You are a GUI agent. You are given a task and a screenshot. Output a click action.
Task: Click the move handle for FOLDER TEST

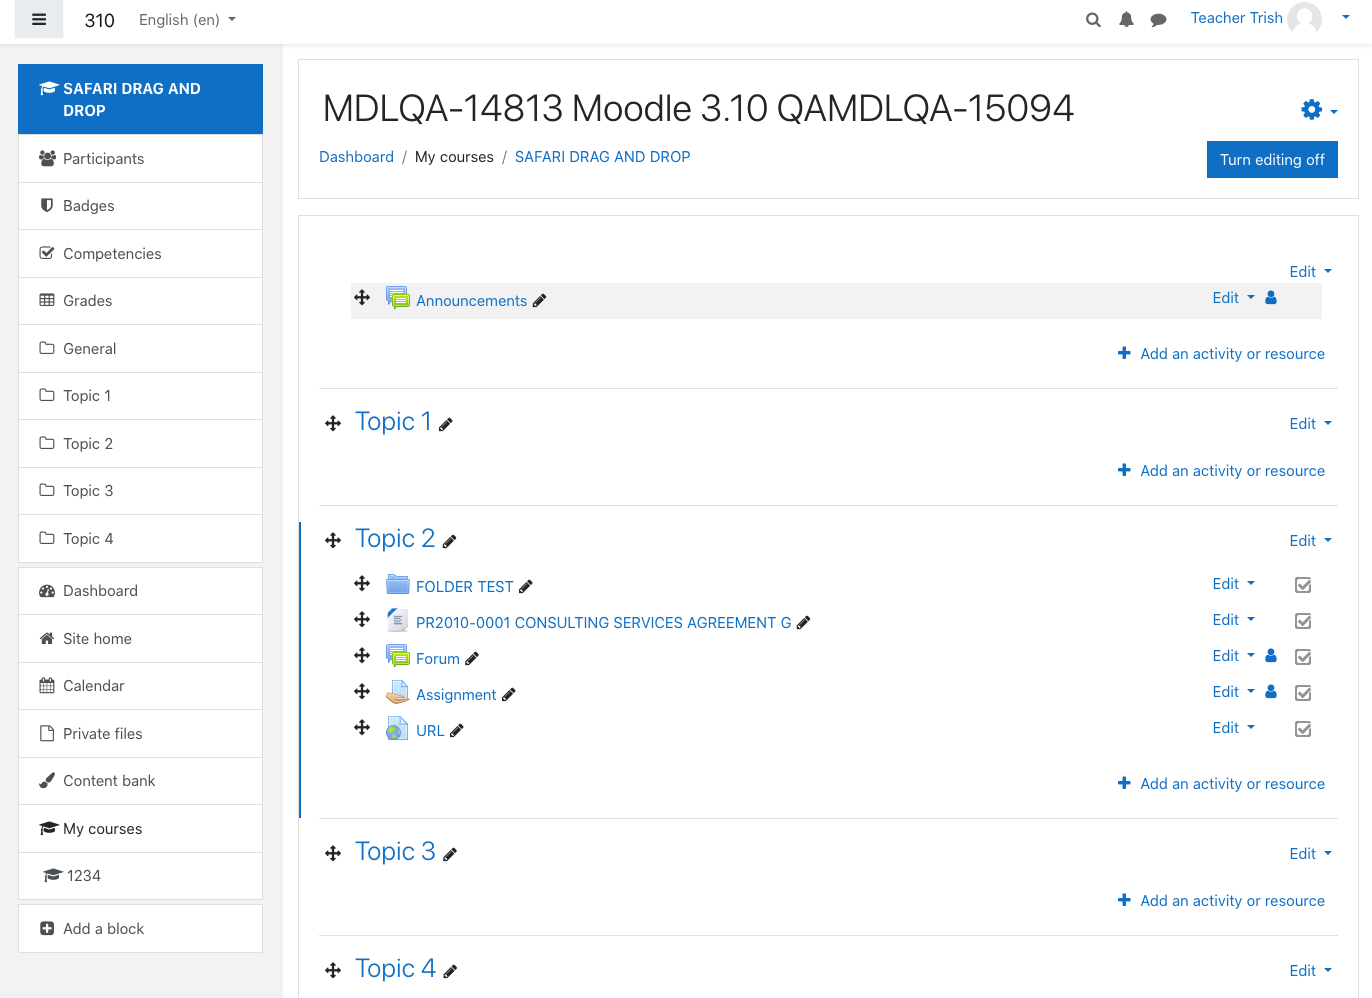(362, 584)
